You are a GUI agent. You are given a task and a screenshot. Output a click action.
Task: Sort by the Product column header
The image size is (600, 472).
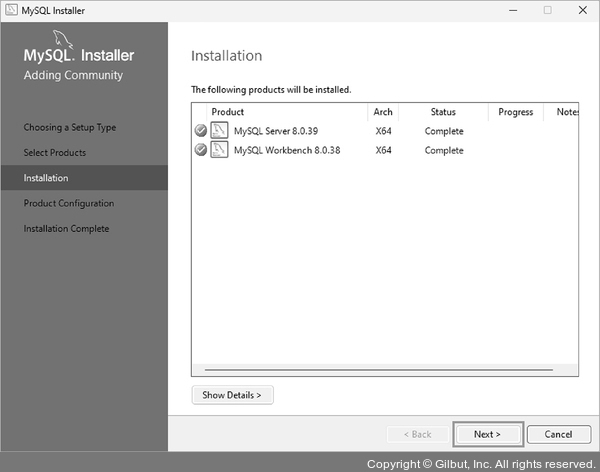tap(228, 112)
